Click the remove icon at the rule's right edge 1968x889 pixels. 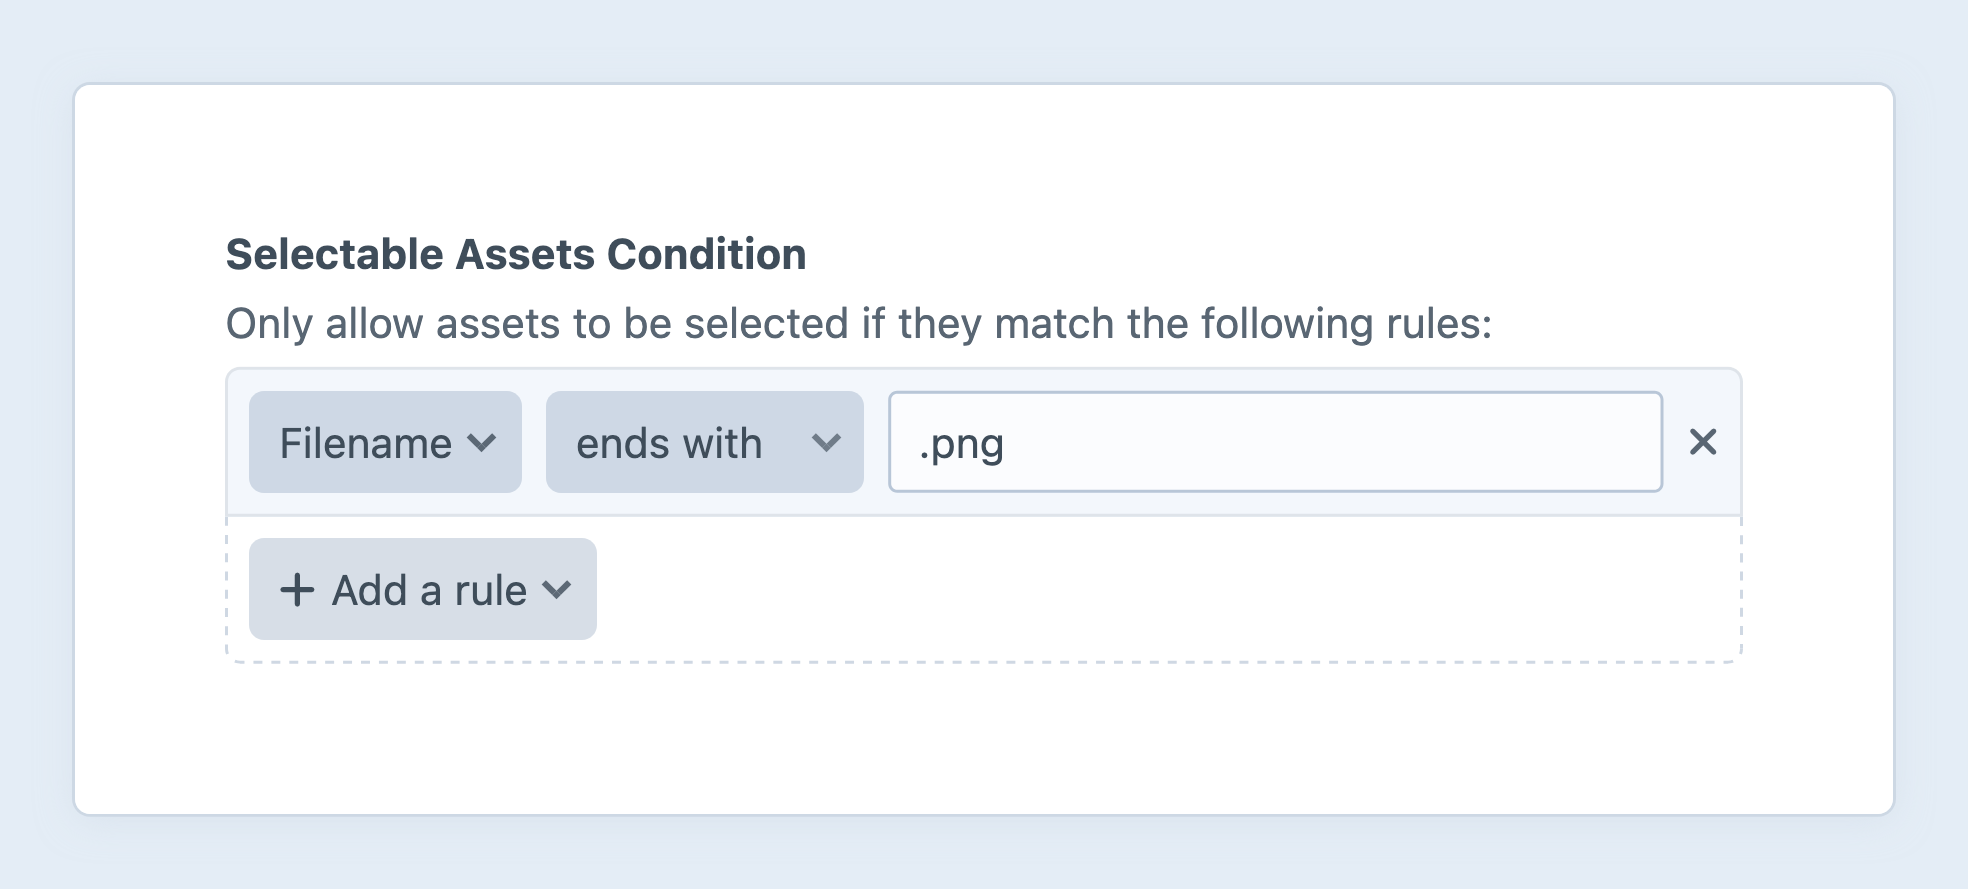click(x=1705, y=442)
